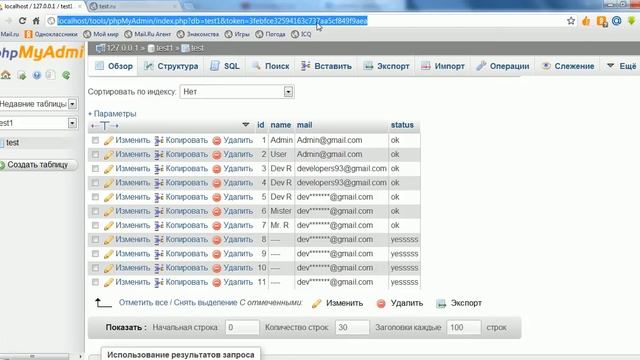Image resolution: width=640 pixels, height=360 pixels.
Task: Click the Отметить все link
Action: coord(143,303)
